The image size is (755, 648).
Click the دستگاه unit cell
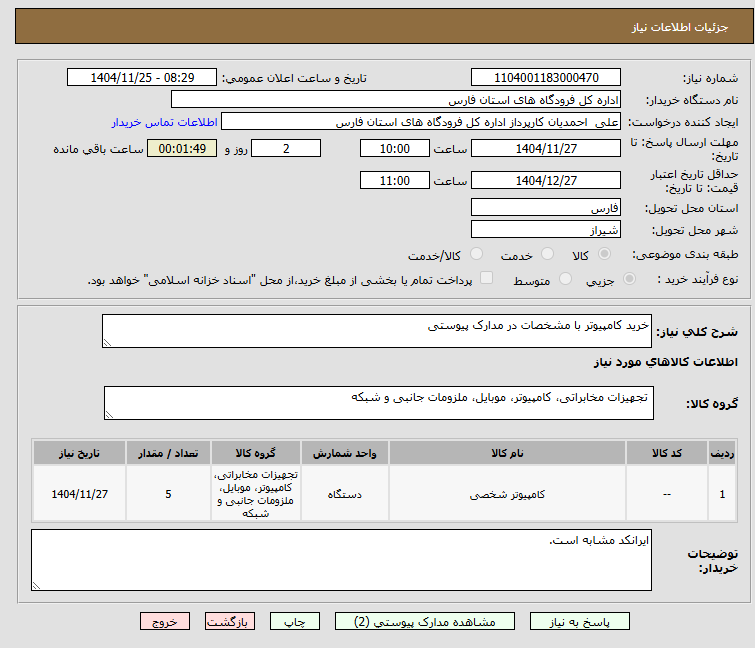point(345,494)
